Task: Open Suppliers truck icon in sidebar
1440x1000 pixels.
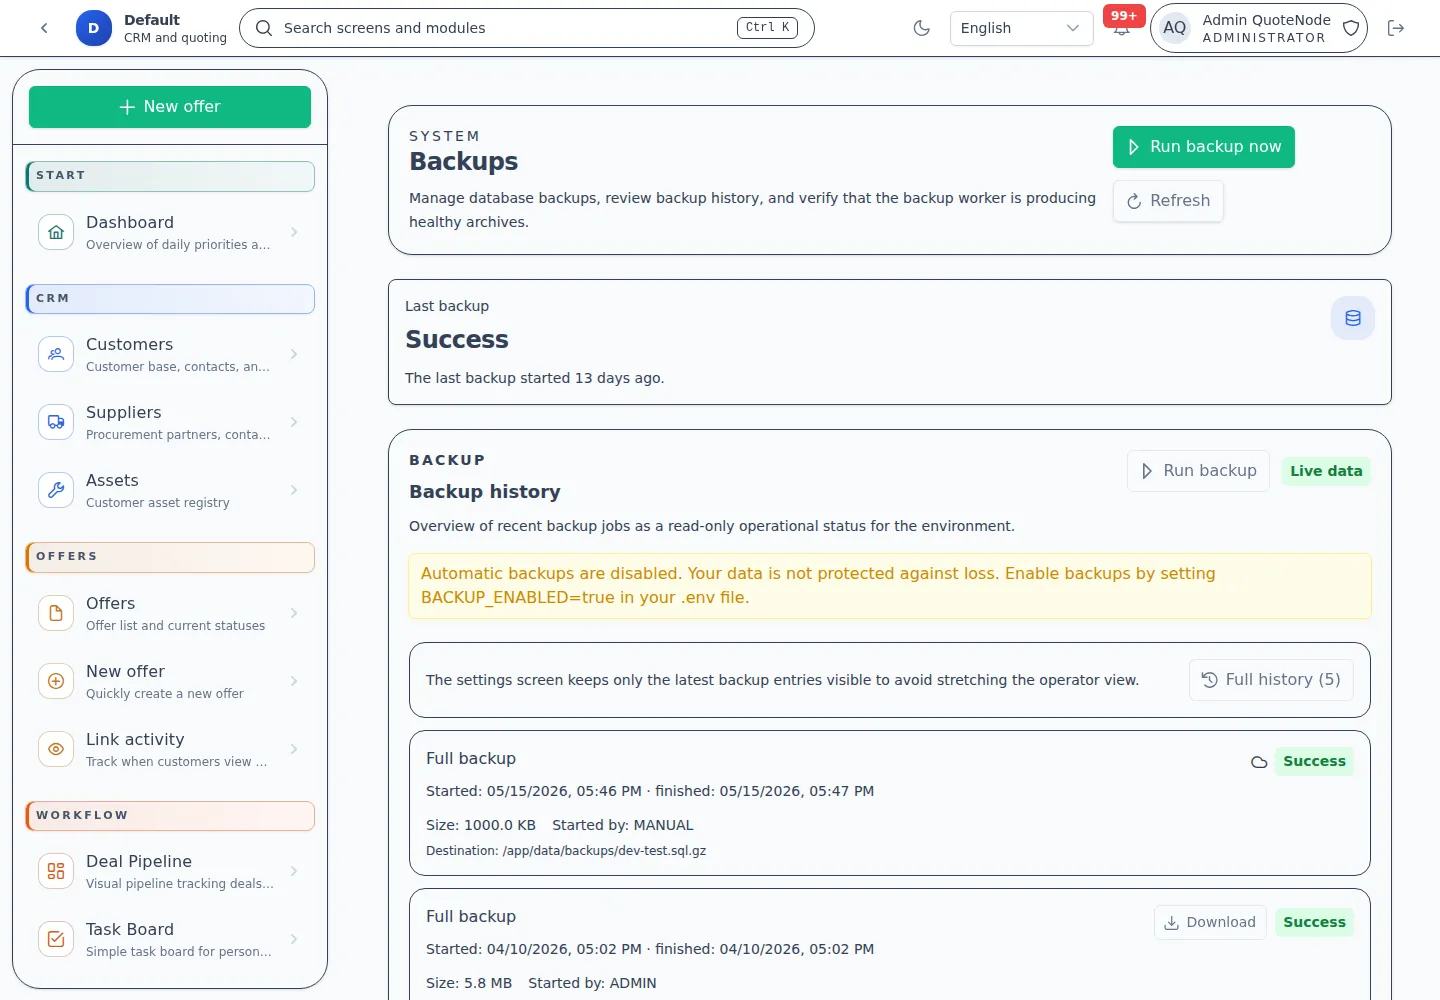Action: tap(56, 422)
